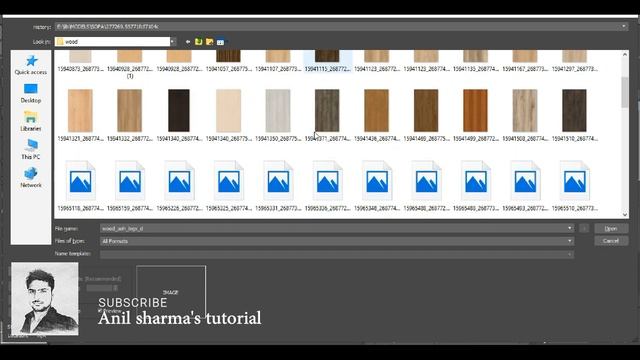Select image file icon 15965348_268774
The width and height of the screenshot is (640, 360).
pyautogui.click(x=377, y=180)
